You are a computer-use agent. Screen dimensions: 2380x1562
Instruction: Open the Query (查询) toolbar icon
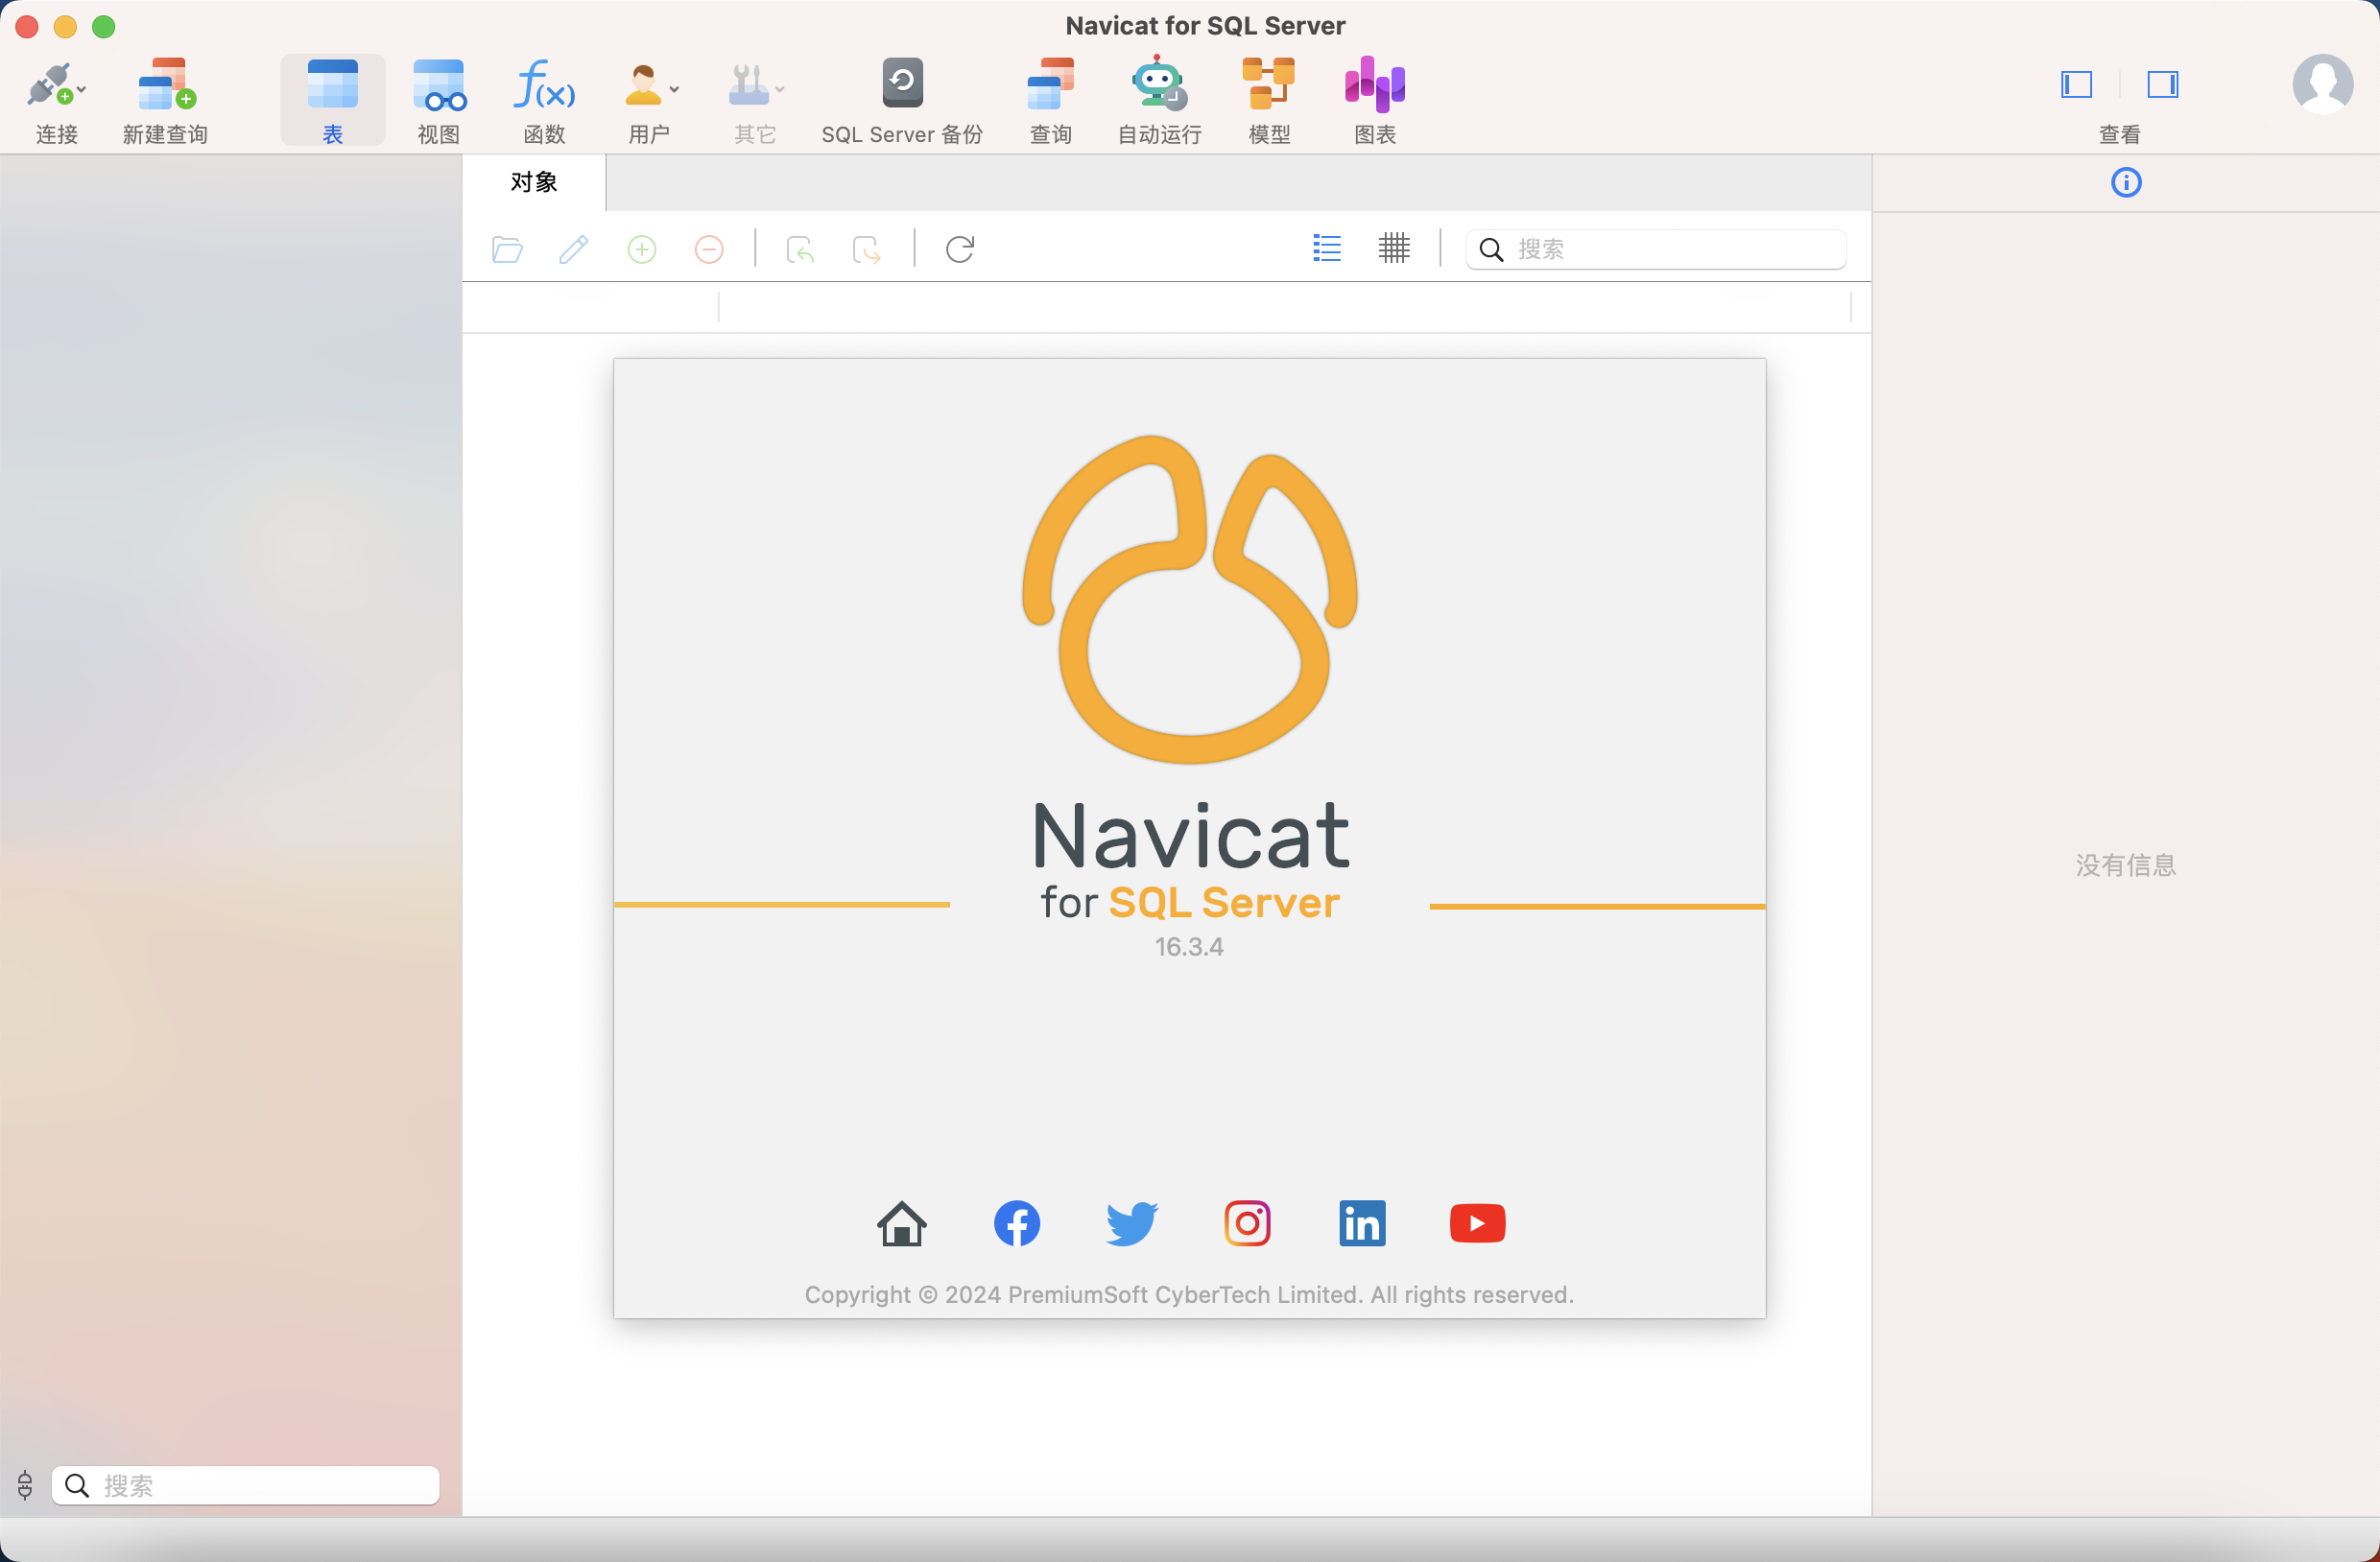pos(1050,84)
